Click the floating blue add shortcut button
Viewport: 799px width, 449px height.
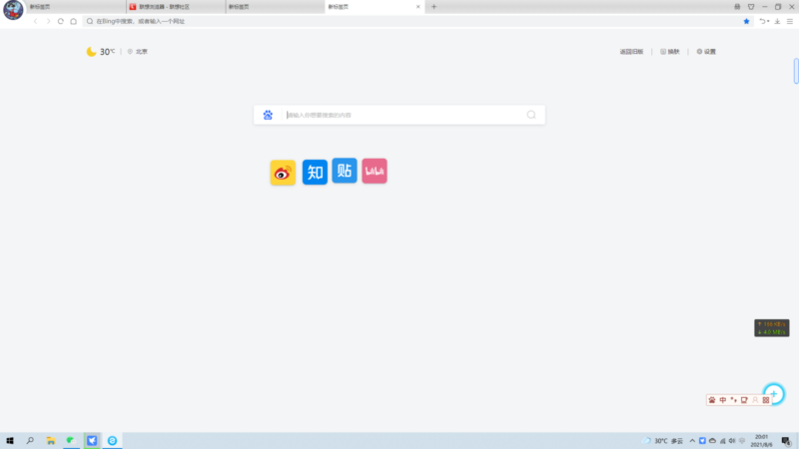click(773, 394)
